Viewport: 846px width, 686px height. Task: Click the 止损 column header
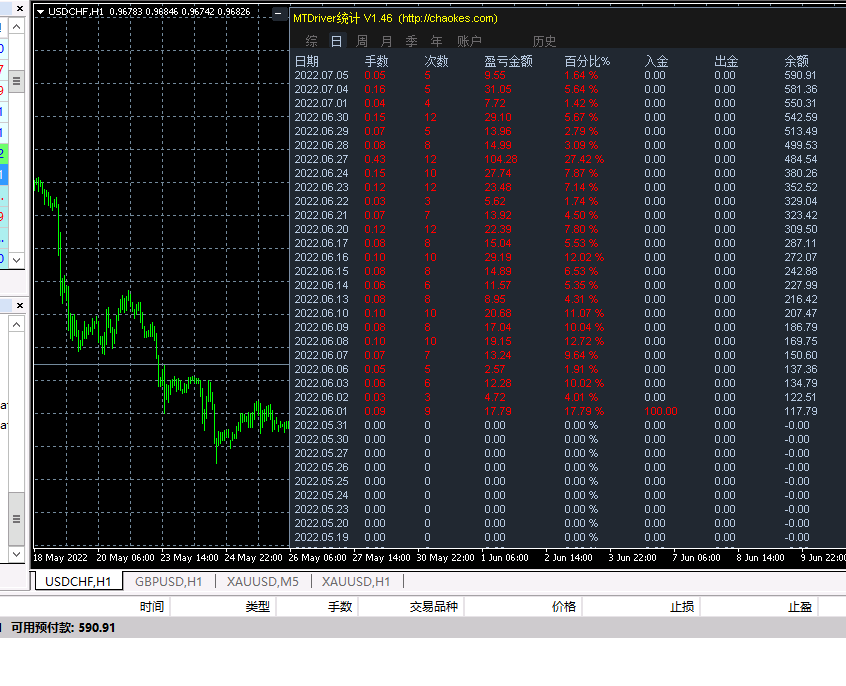click(682, 607)
